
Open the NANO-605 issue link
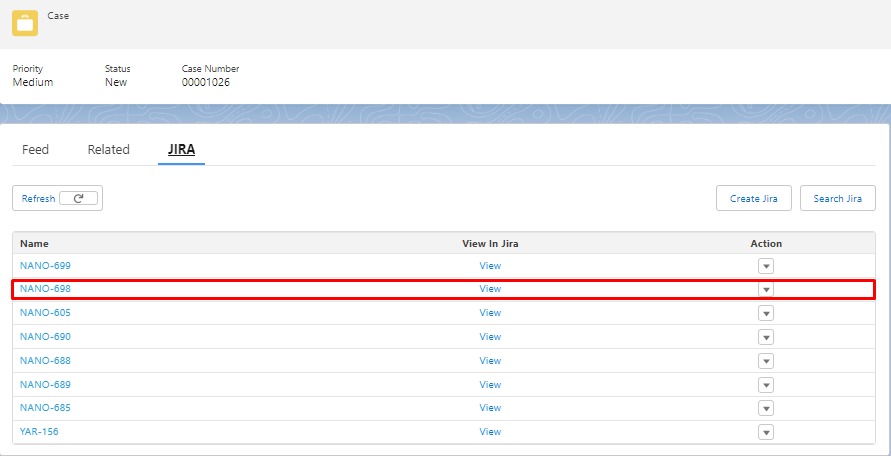pos(45,313)
